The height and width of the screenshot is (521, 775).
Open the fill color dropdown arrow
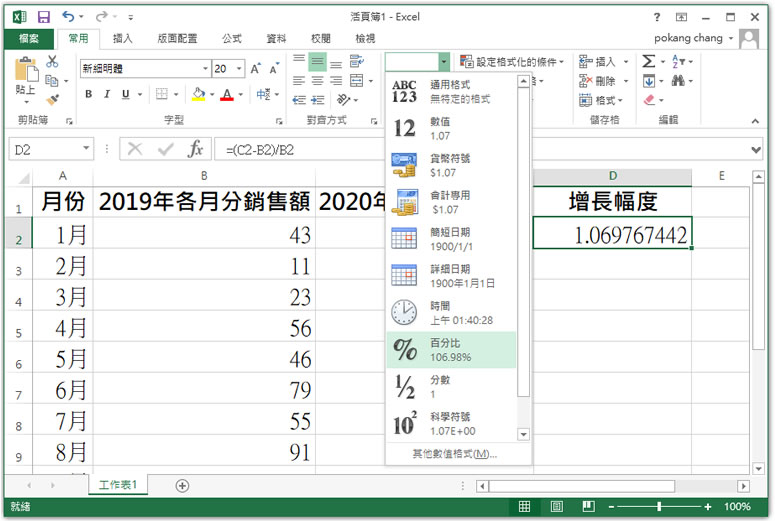[212, 94]
